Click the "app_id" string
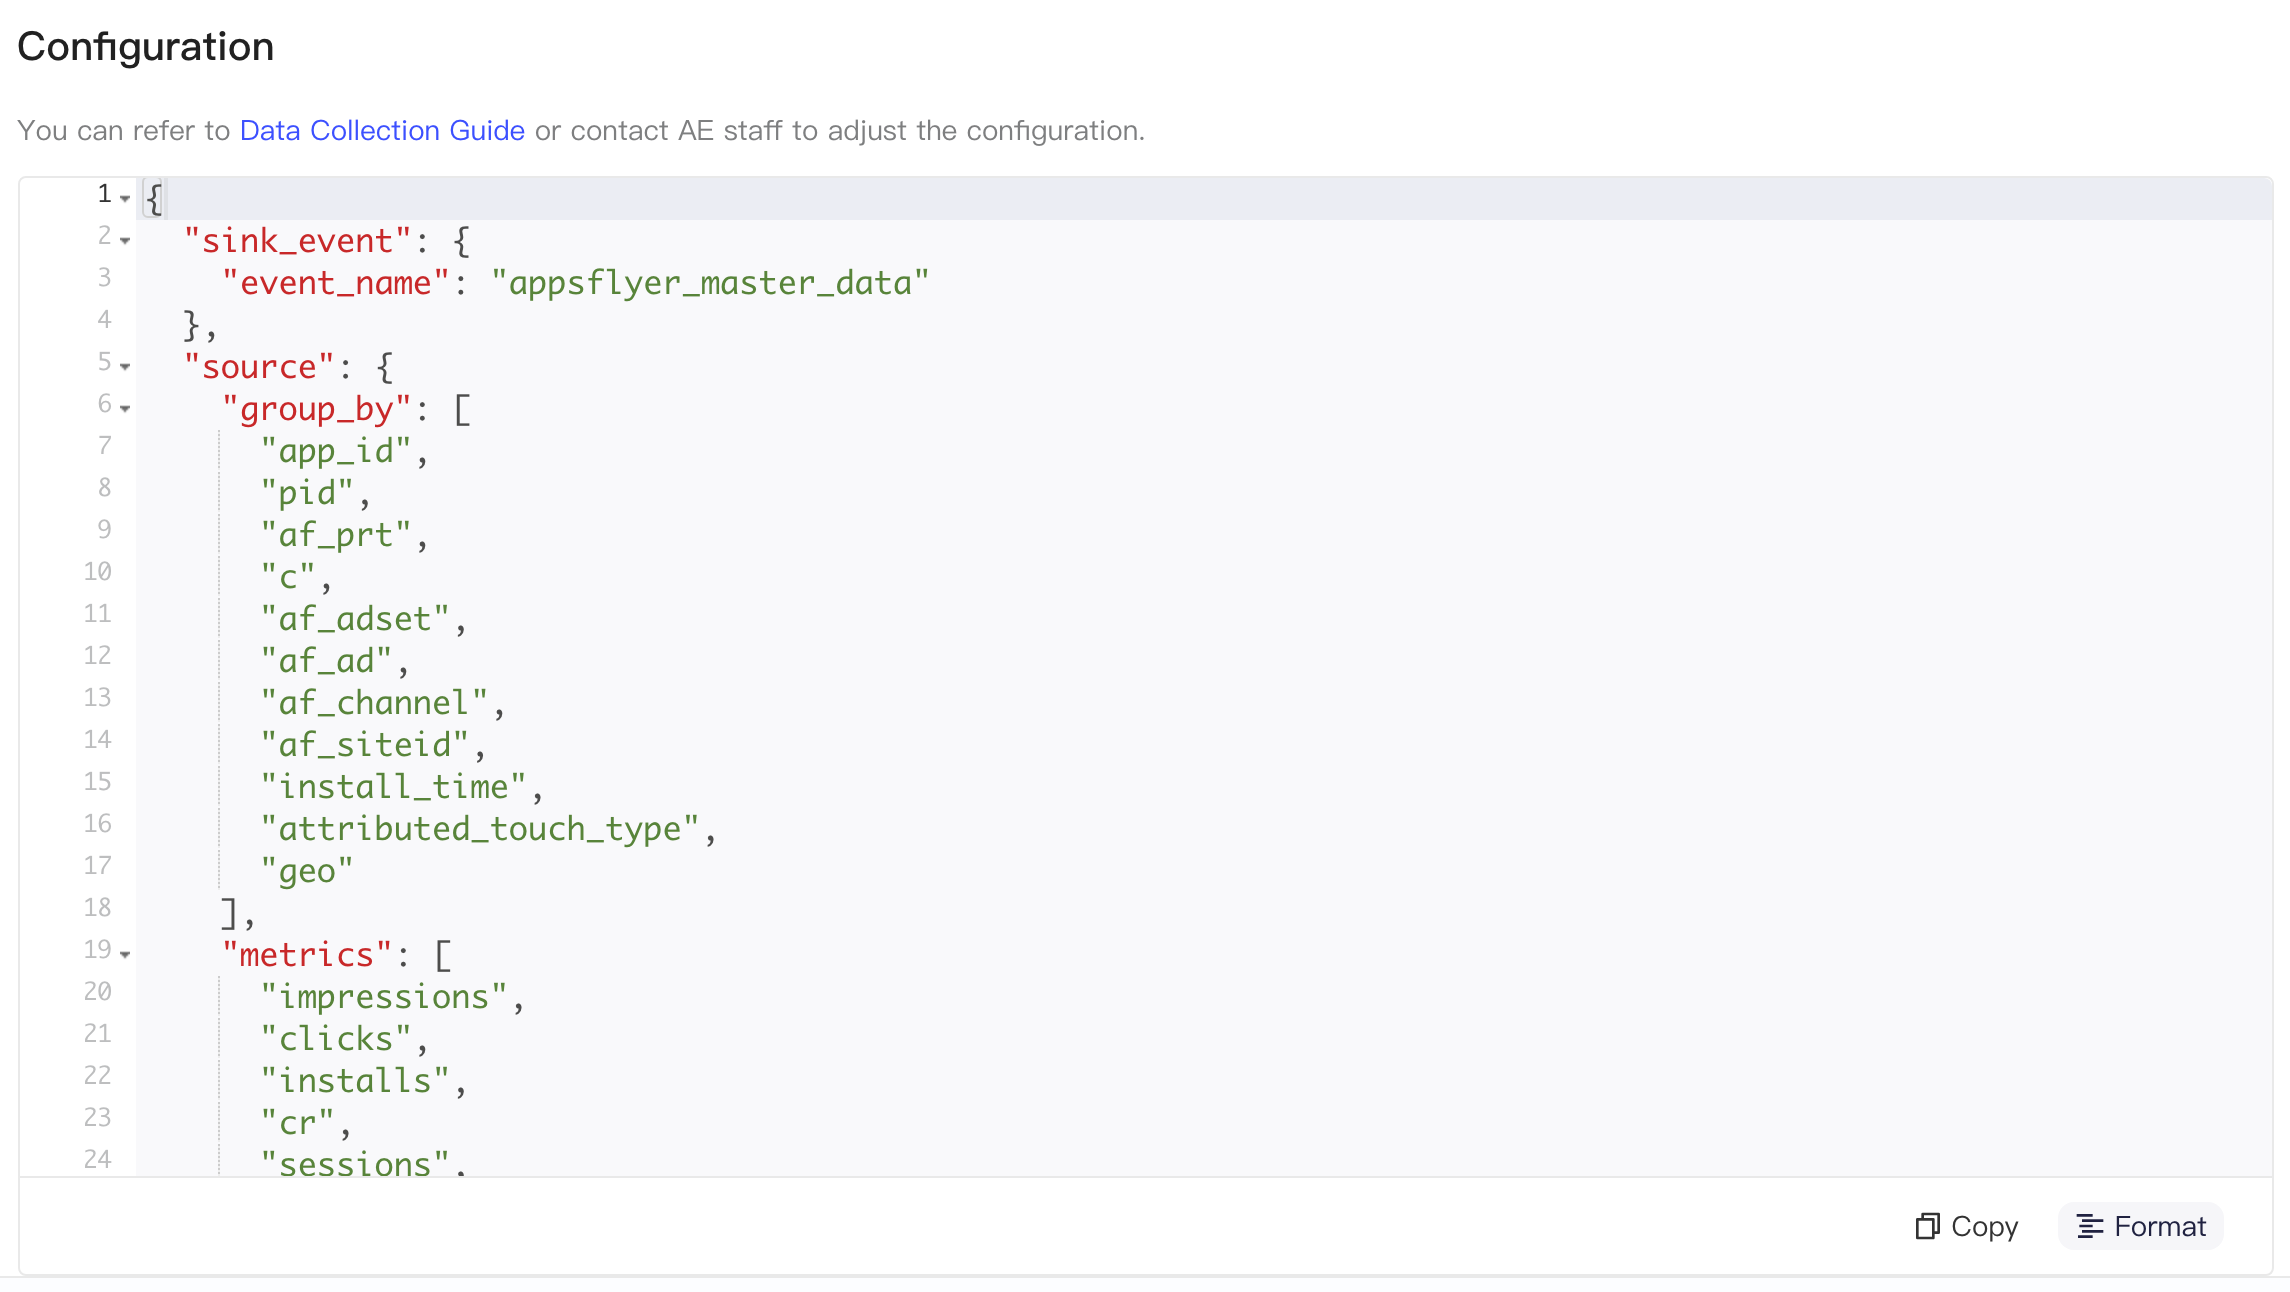The height and width of the screenshot is (1292, 2290). (x=336, y=451)
